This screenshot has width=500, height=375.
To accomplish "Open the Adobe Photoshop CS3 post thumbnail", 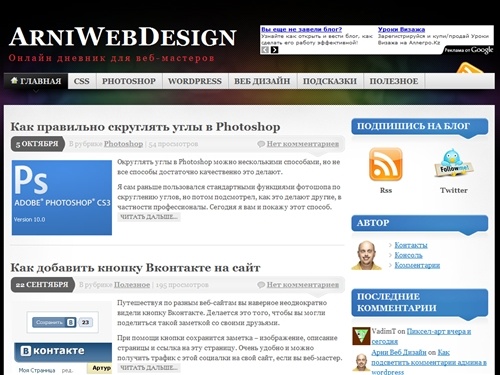I will (62, 198).
